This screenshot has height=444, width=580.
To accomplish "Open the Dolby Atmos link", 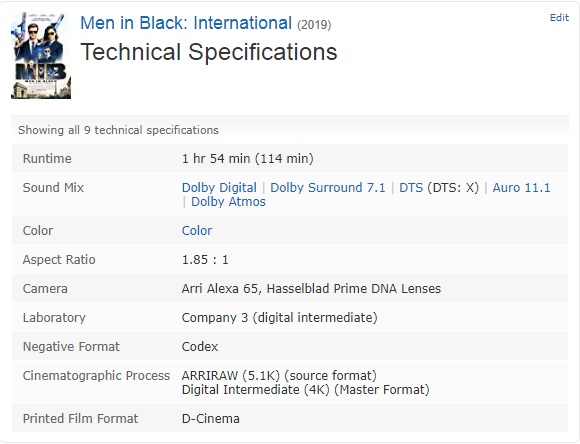I will point(228,202).
